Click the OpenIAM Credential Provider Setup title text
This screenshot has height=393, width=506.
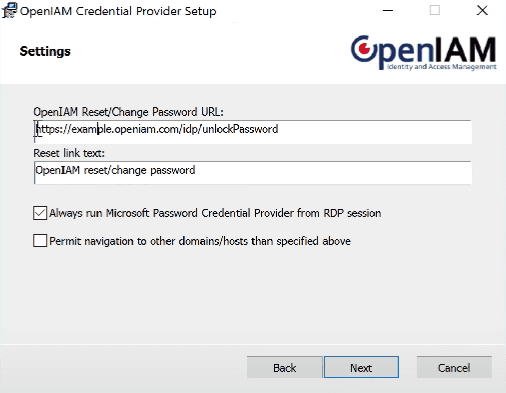118,11
